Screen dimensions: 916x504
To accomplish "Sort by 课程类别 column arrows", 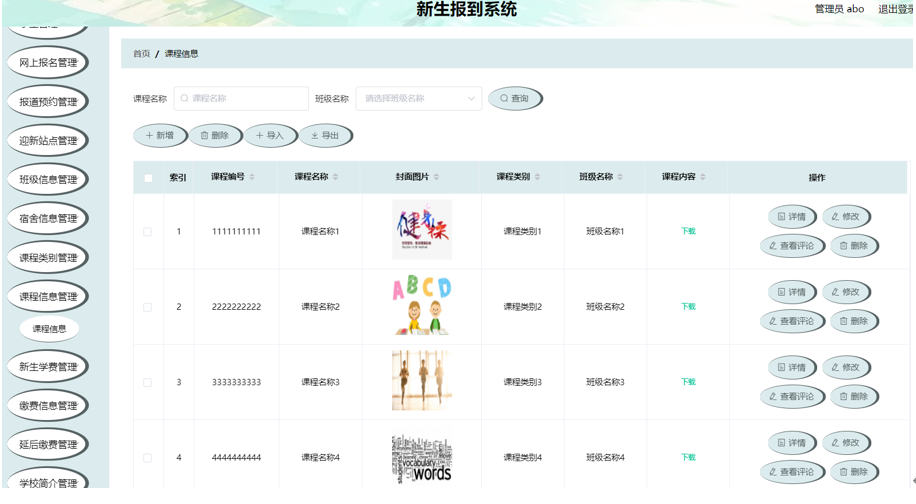I will [537, 177].
